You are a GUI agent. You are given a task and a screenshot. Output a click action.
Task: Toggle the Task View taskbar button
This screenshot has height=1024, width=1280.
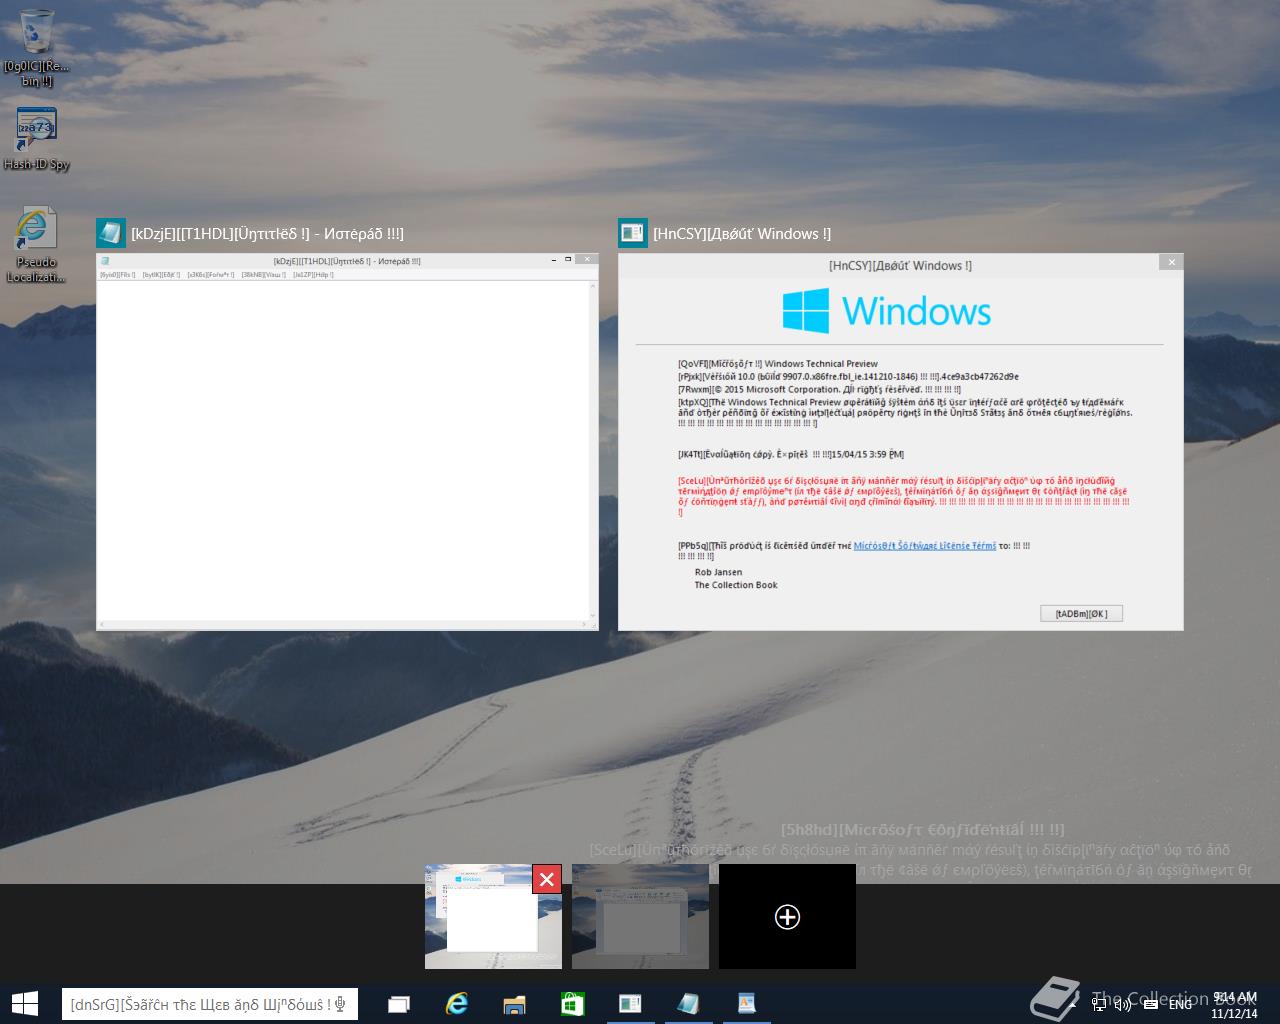point(399,1004)
